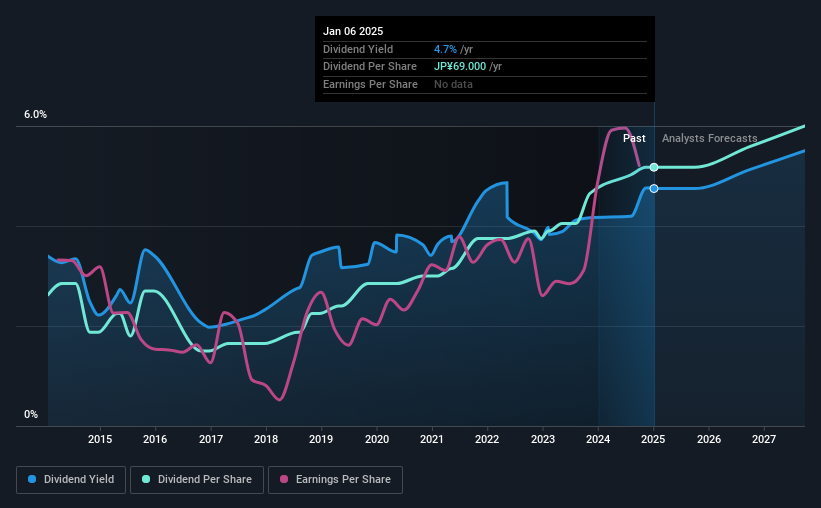This screenshot has width=821, height=508.
Task: Toggle the Earnings Per Share legend button
Action: 335,480
